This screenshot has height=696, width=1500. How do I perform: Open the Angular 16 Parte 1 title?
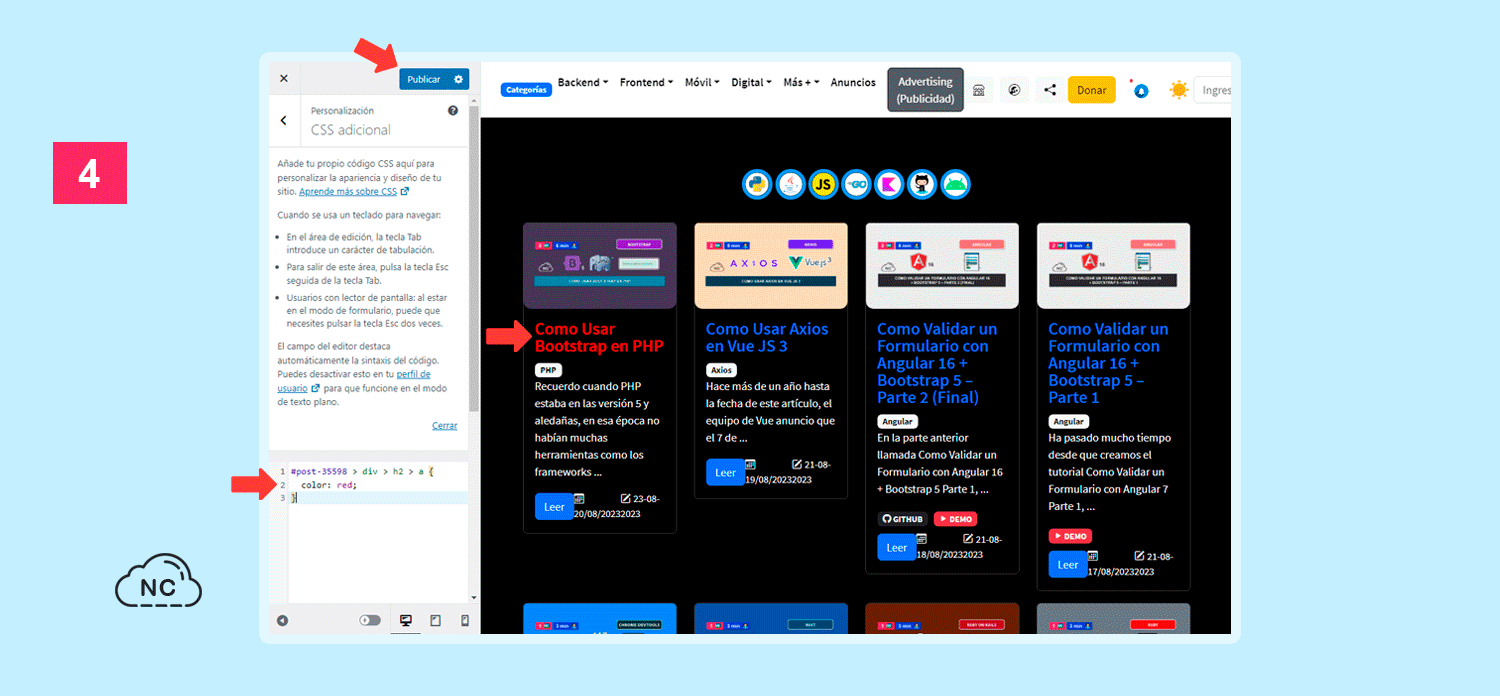pos(1108,363)
